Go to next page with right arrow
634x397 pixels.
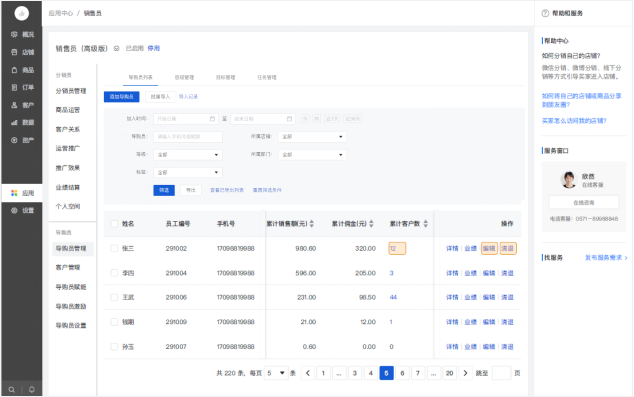[465, 373]
